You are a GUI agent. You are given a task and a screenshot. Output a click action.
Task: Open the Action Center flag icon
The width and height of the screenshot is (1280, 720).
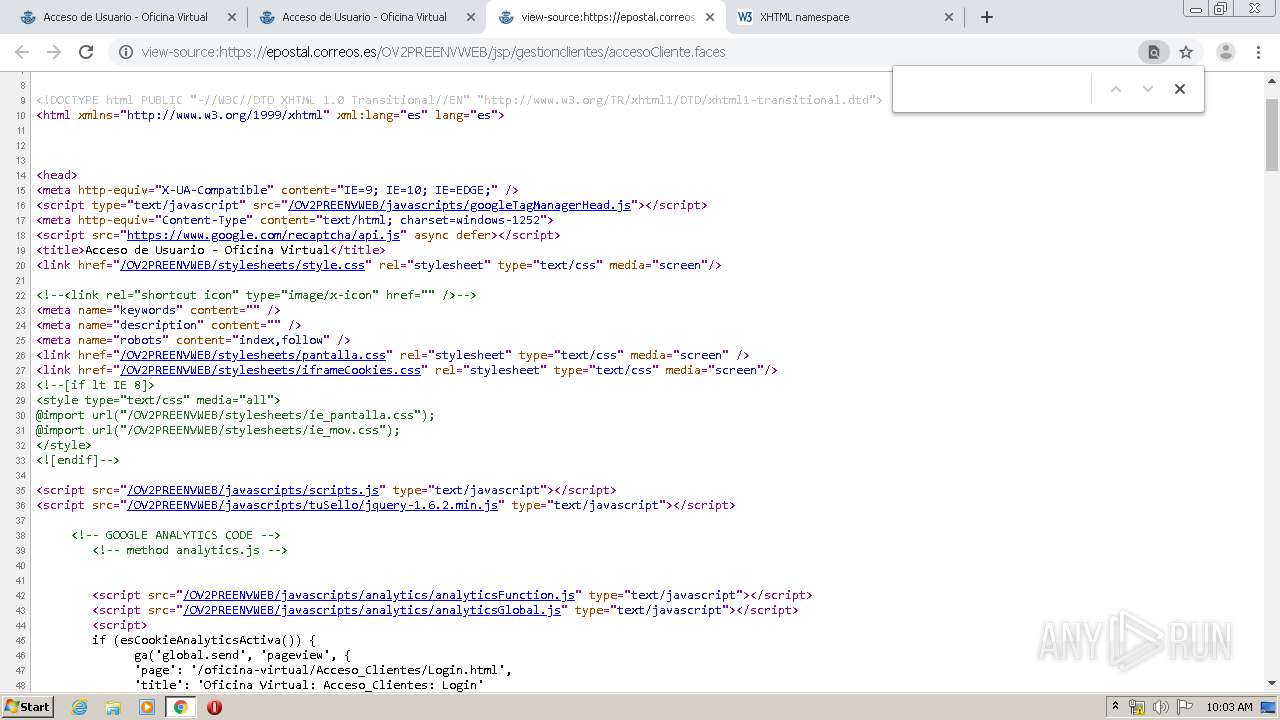[x=1185, y=707]
